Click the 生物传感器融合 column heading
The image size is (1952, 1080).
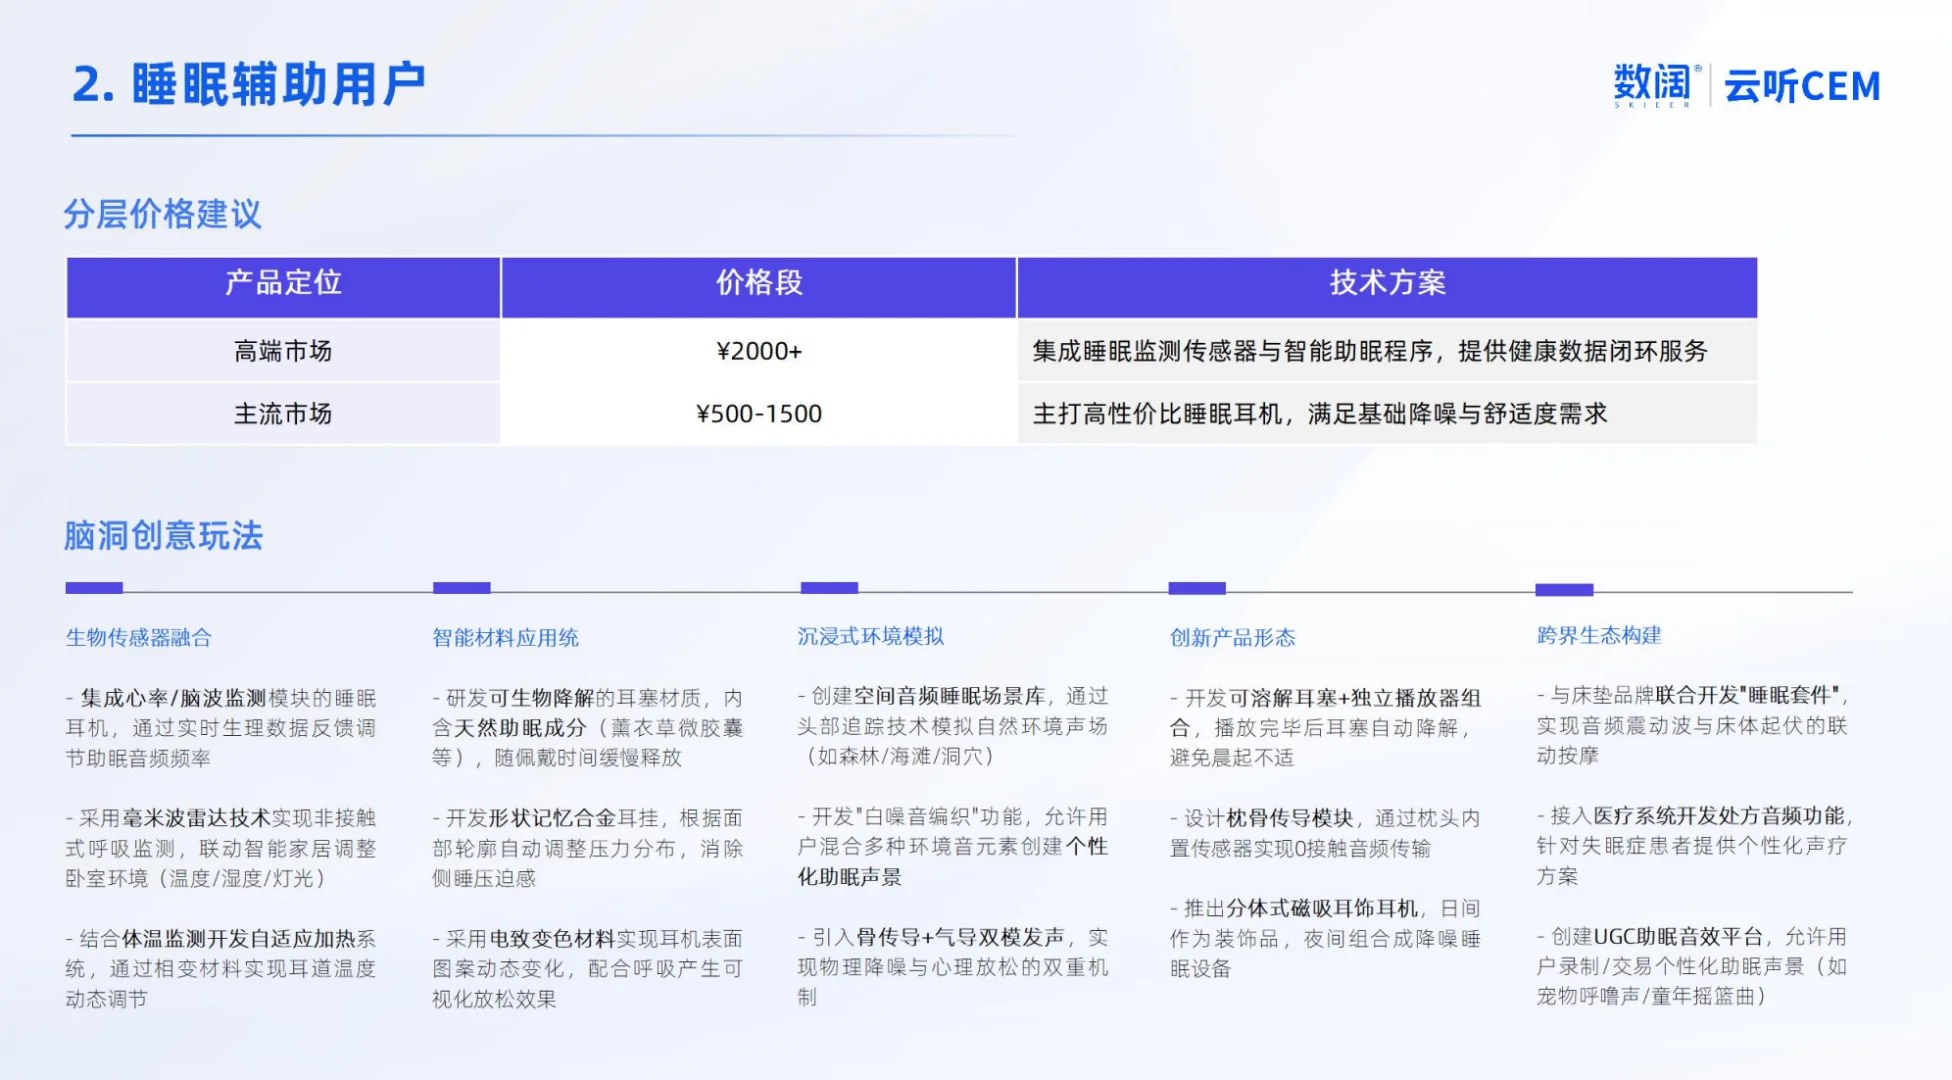click(x=139, y=638)
